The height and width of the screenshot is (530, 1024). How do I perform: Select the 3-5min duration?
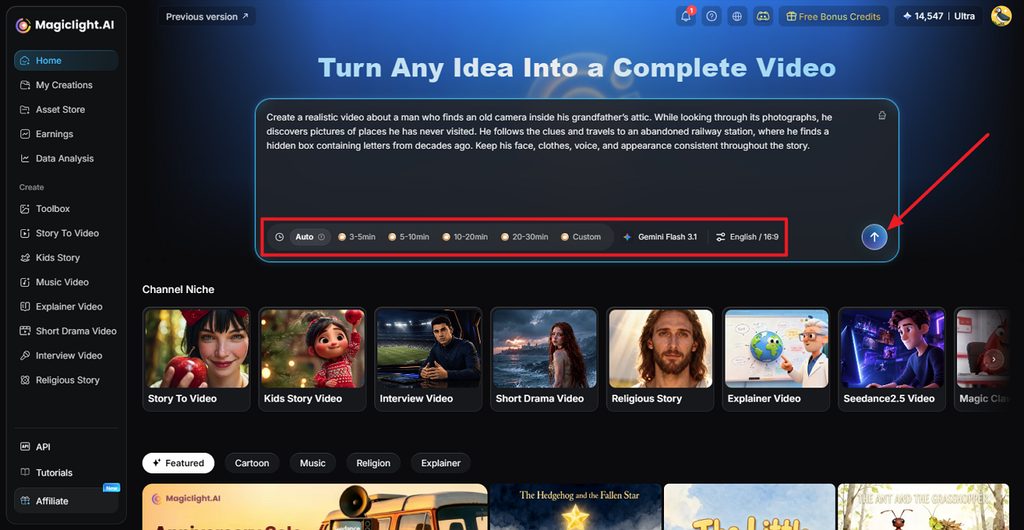click(357, 237)
